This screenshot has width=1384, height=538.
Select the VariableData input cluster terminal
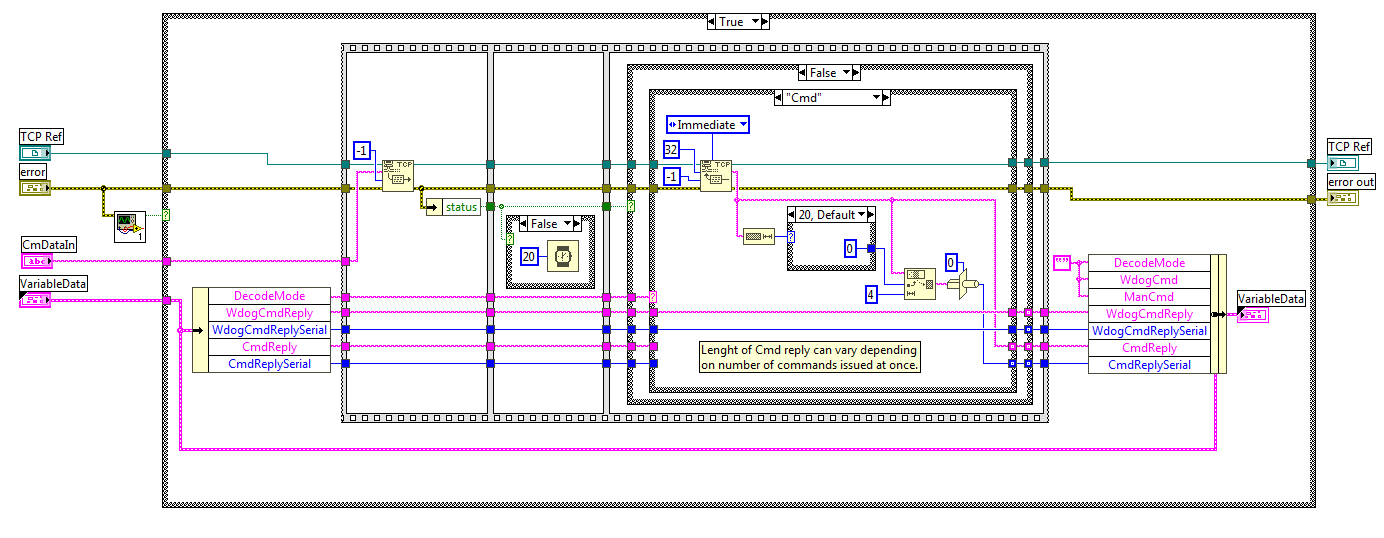34,300
